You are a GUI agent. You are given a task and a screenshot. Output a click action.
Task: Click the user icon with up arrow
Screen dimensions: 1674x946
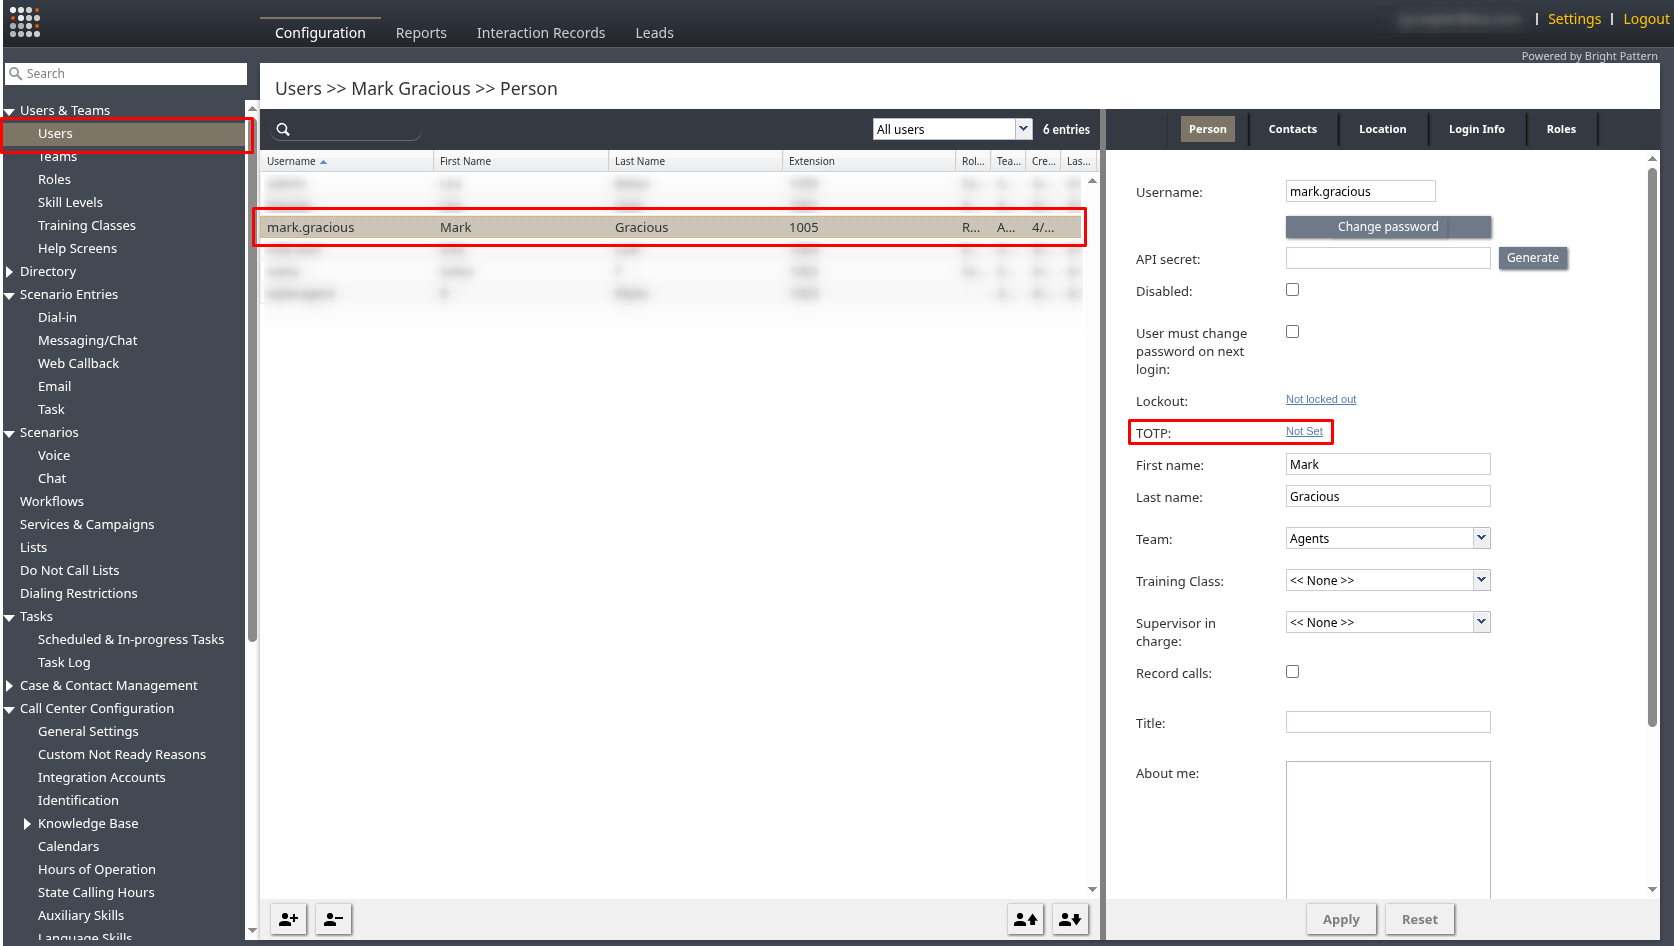[x=1025, y=919]
